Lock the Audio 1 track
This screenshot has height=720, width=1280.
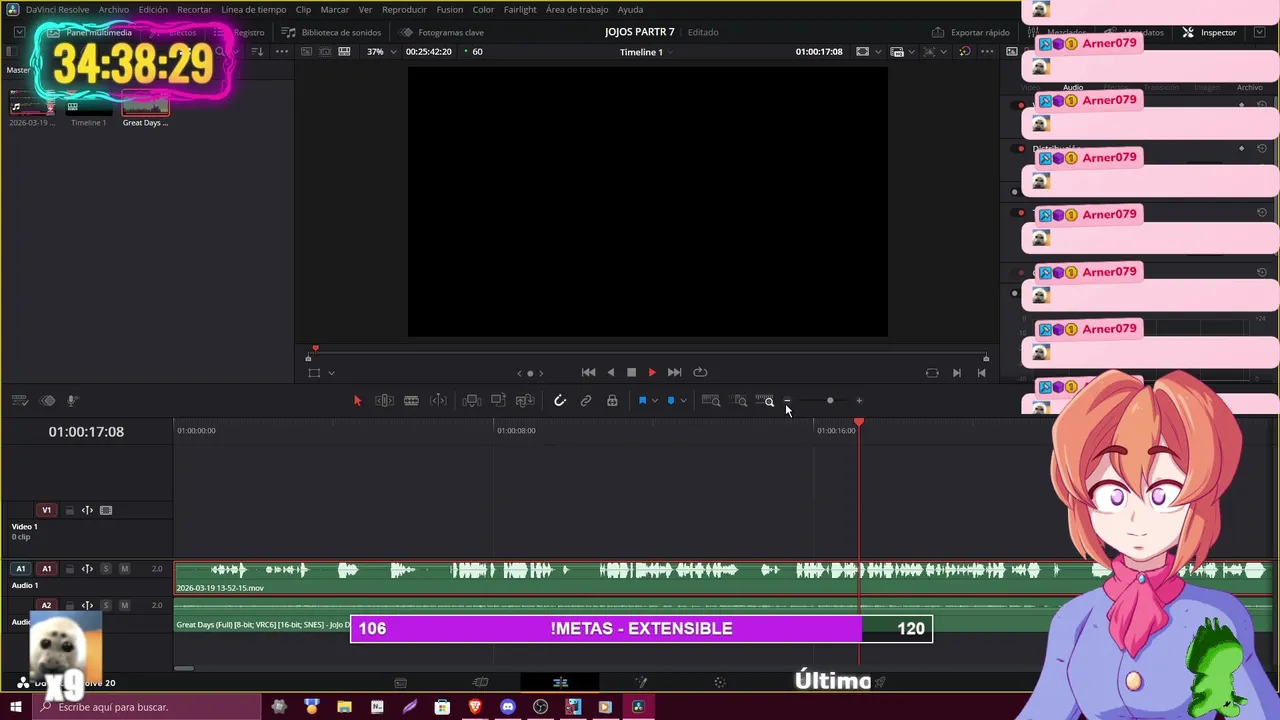pos(70,569)
